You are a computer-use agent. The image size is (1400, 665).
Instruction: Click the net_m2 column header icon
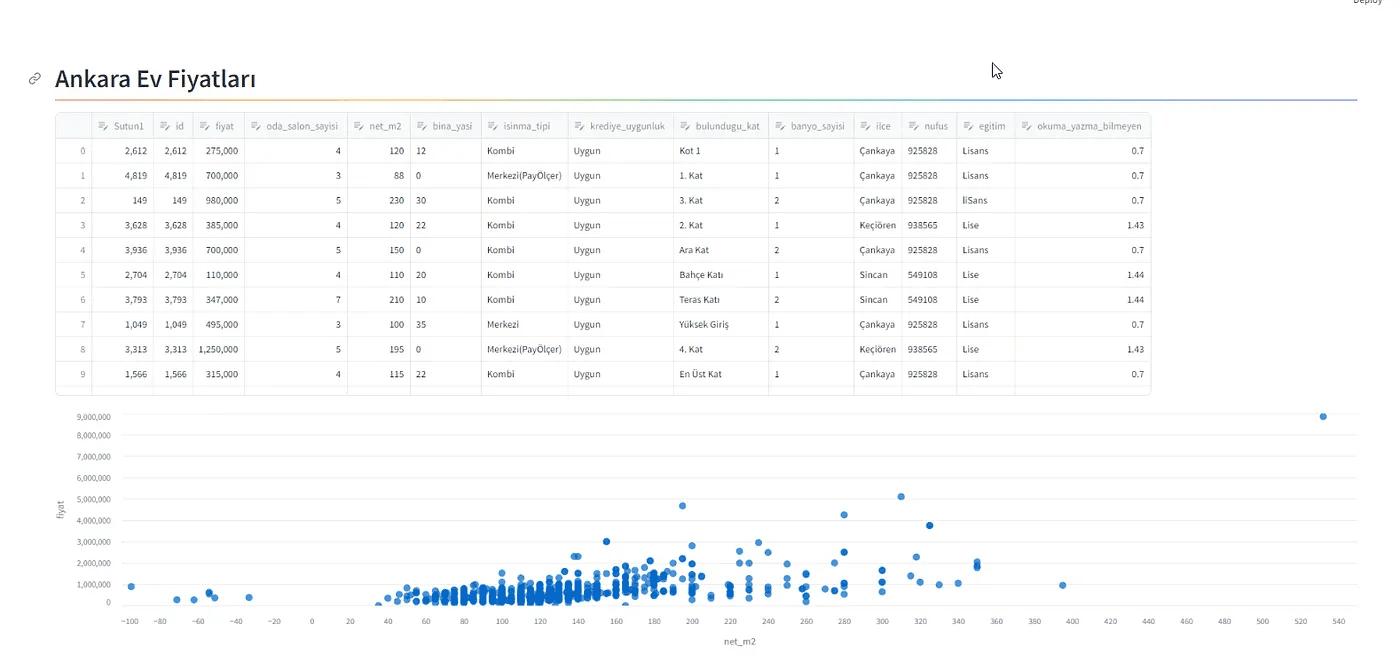click(359, 126)
